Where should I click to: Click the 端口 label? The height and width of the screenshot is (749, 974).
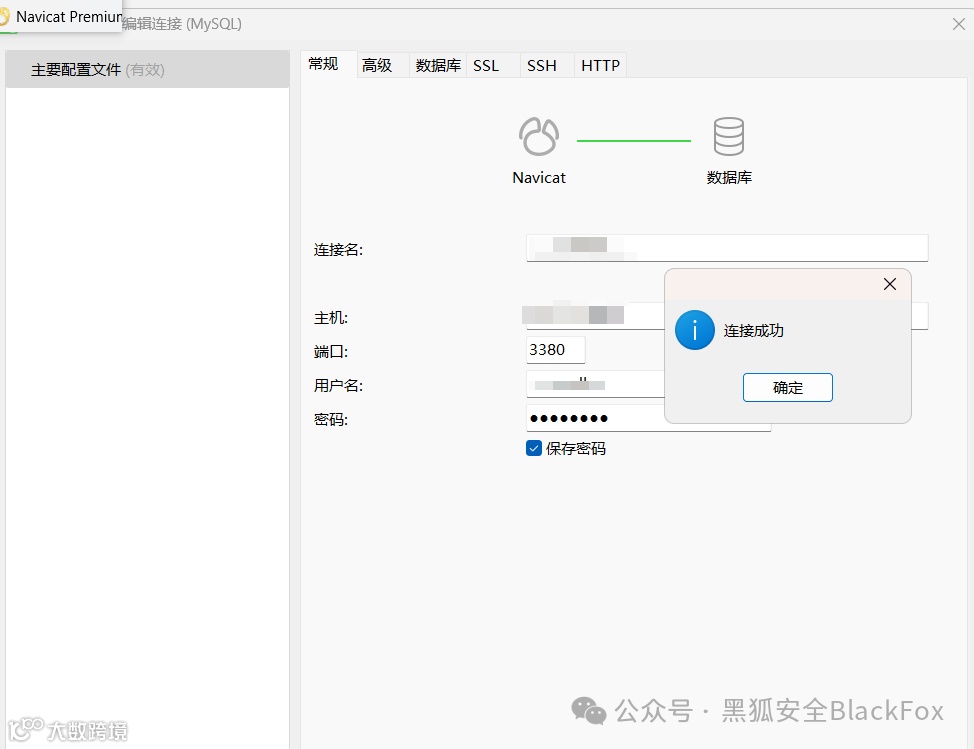pyautogui.click(x=330, y=352)
